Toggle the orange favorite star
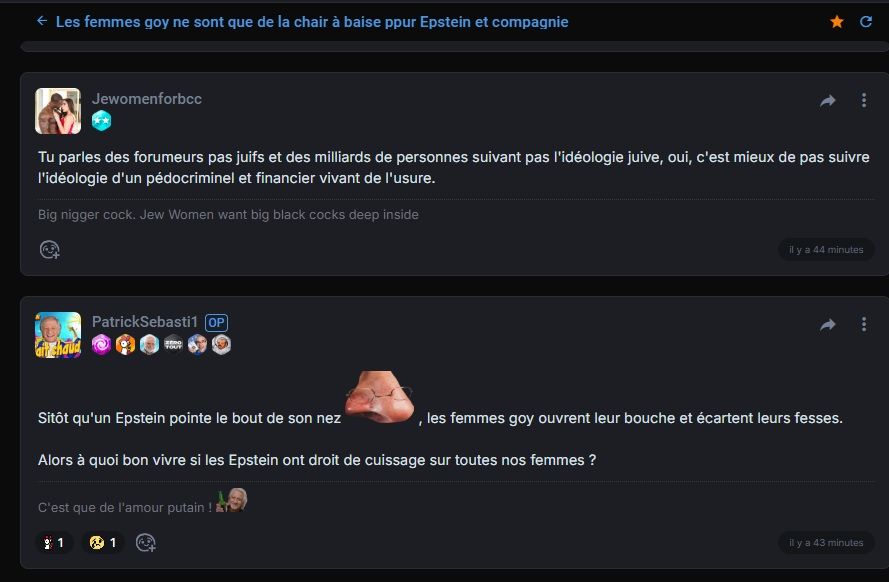The height and width of the screenshot is (582, 889). [837, 22]
